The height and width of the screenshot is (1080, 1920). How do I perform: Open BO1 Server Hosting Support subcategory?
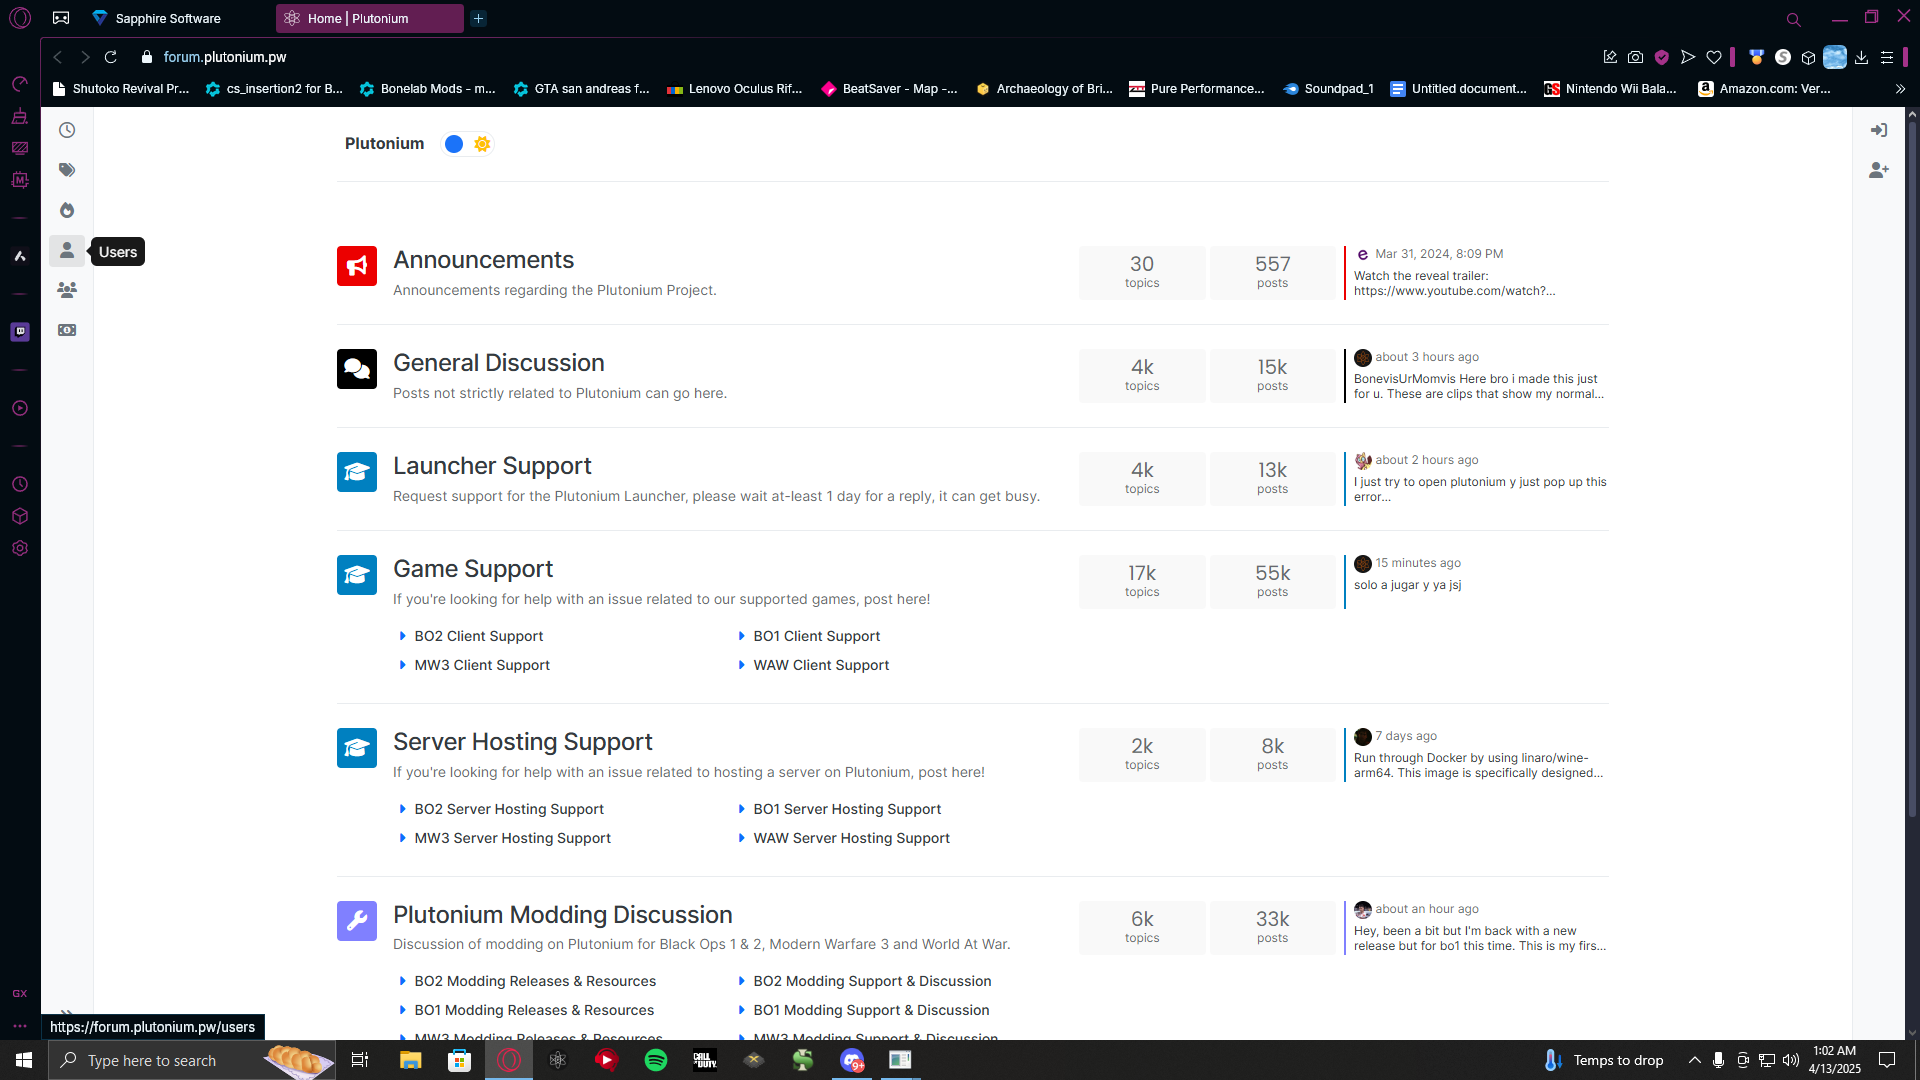(847, 809)
